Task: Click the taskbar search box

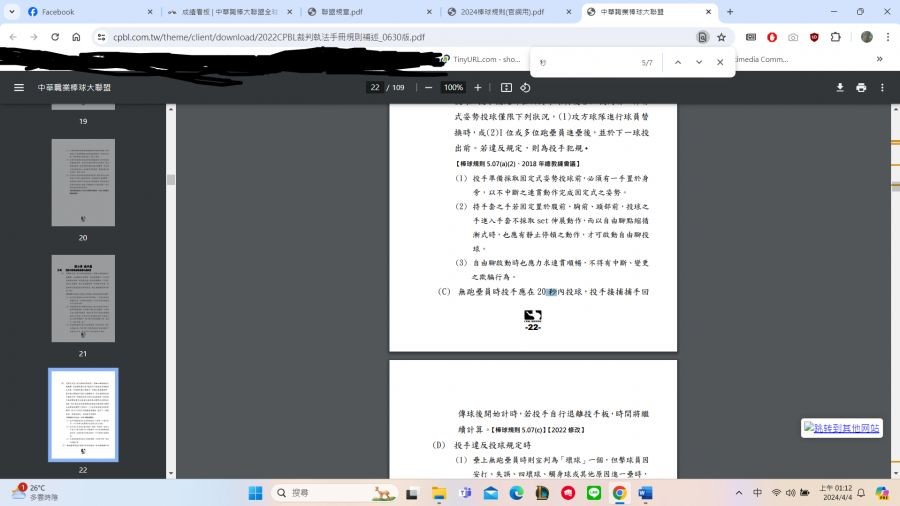Action: [336, 493]
